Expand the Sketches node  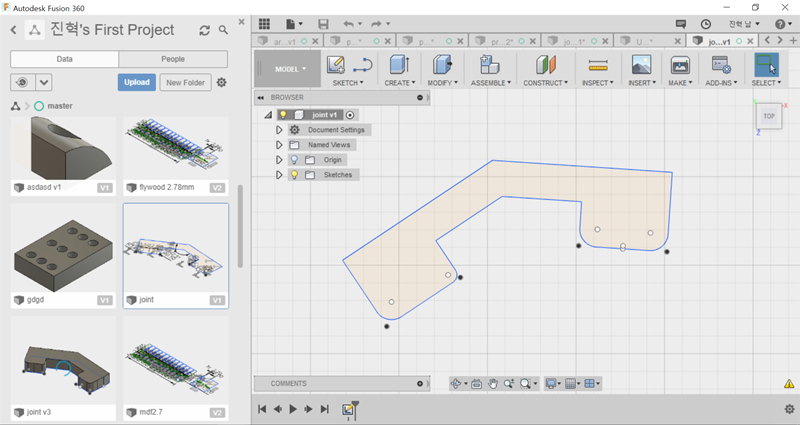tap(279, 174)
